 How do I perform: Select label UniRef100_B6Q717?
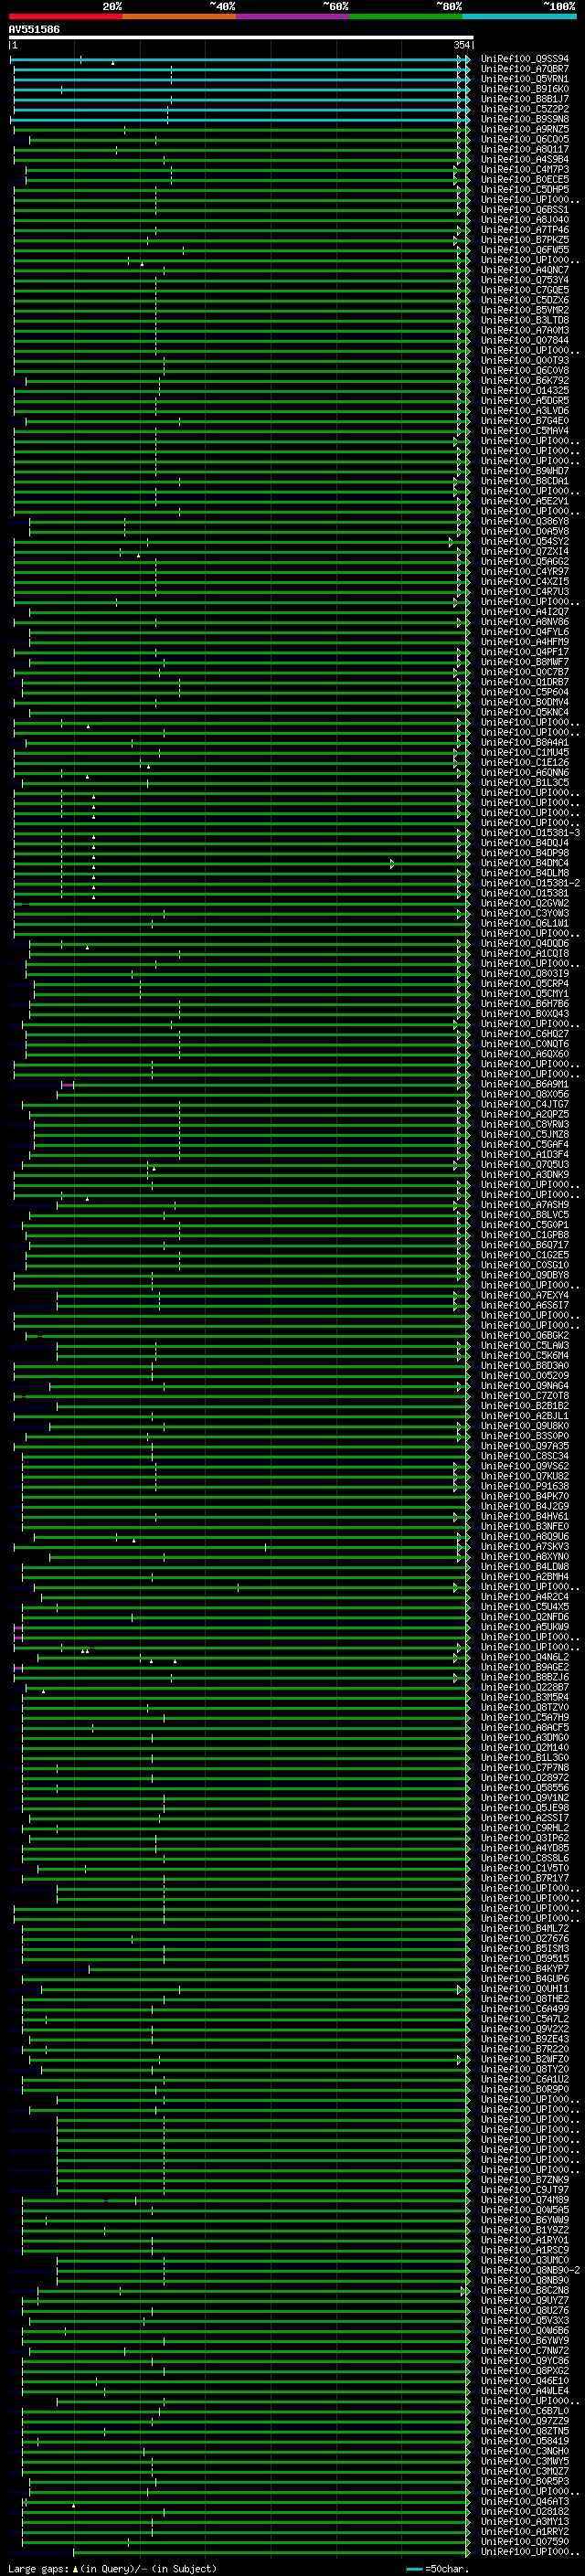click(x=525, y=1245)
